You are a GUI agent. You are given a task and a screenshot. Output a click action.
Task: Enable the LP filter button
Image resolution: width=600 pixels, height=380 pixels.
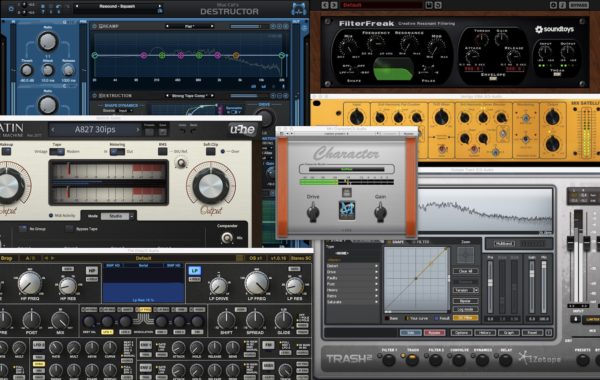(x=194, y=271)
